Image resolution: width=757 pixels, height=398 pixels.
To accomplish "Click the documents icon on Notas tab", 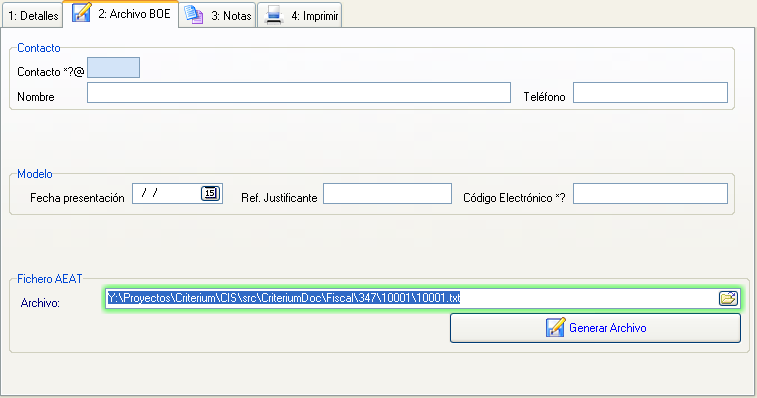I will tap(194, 14).
